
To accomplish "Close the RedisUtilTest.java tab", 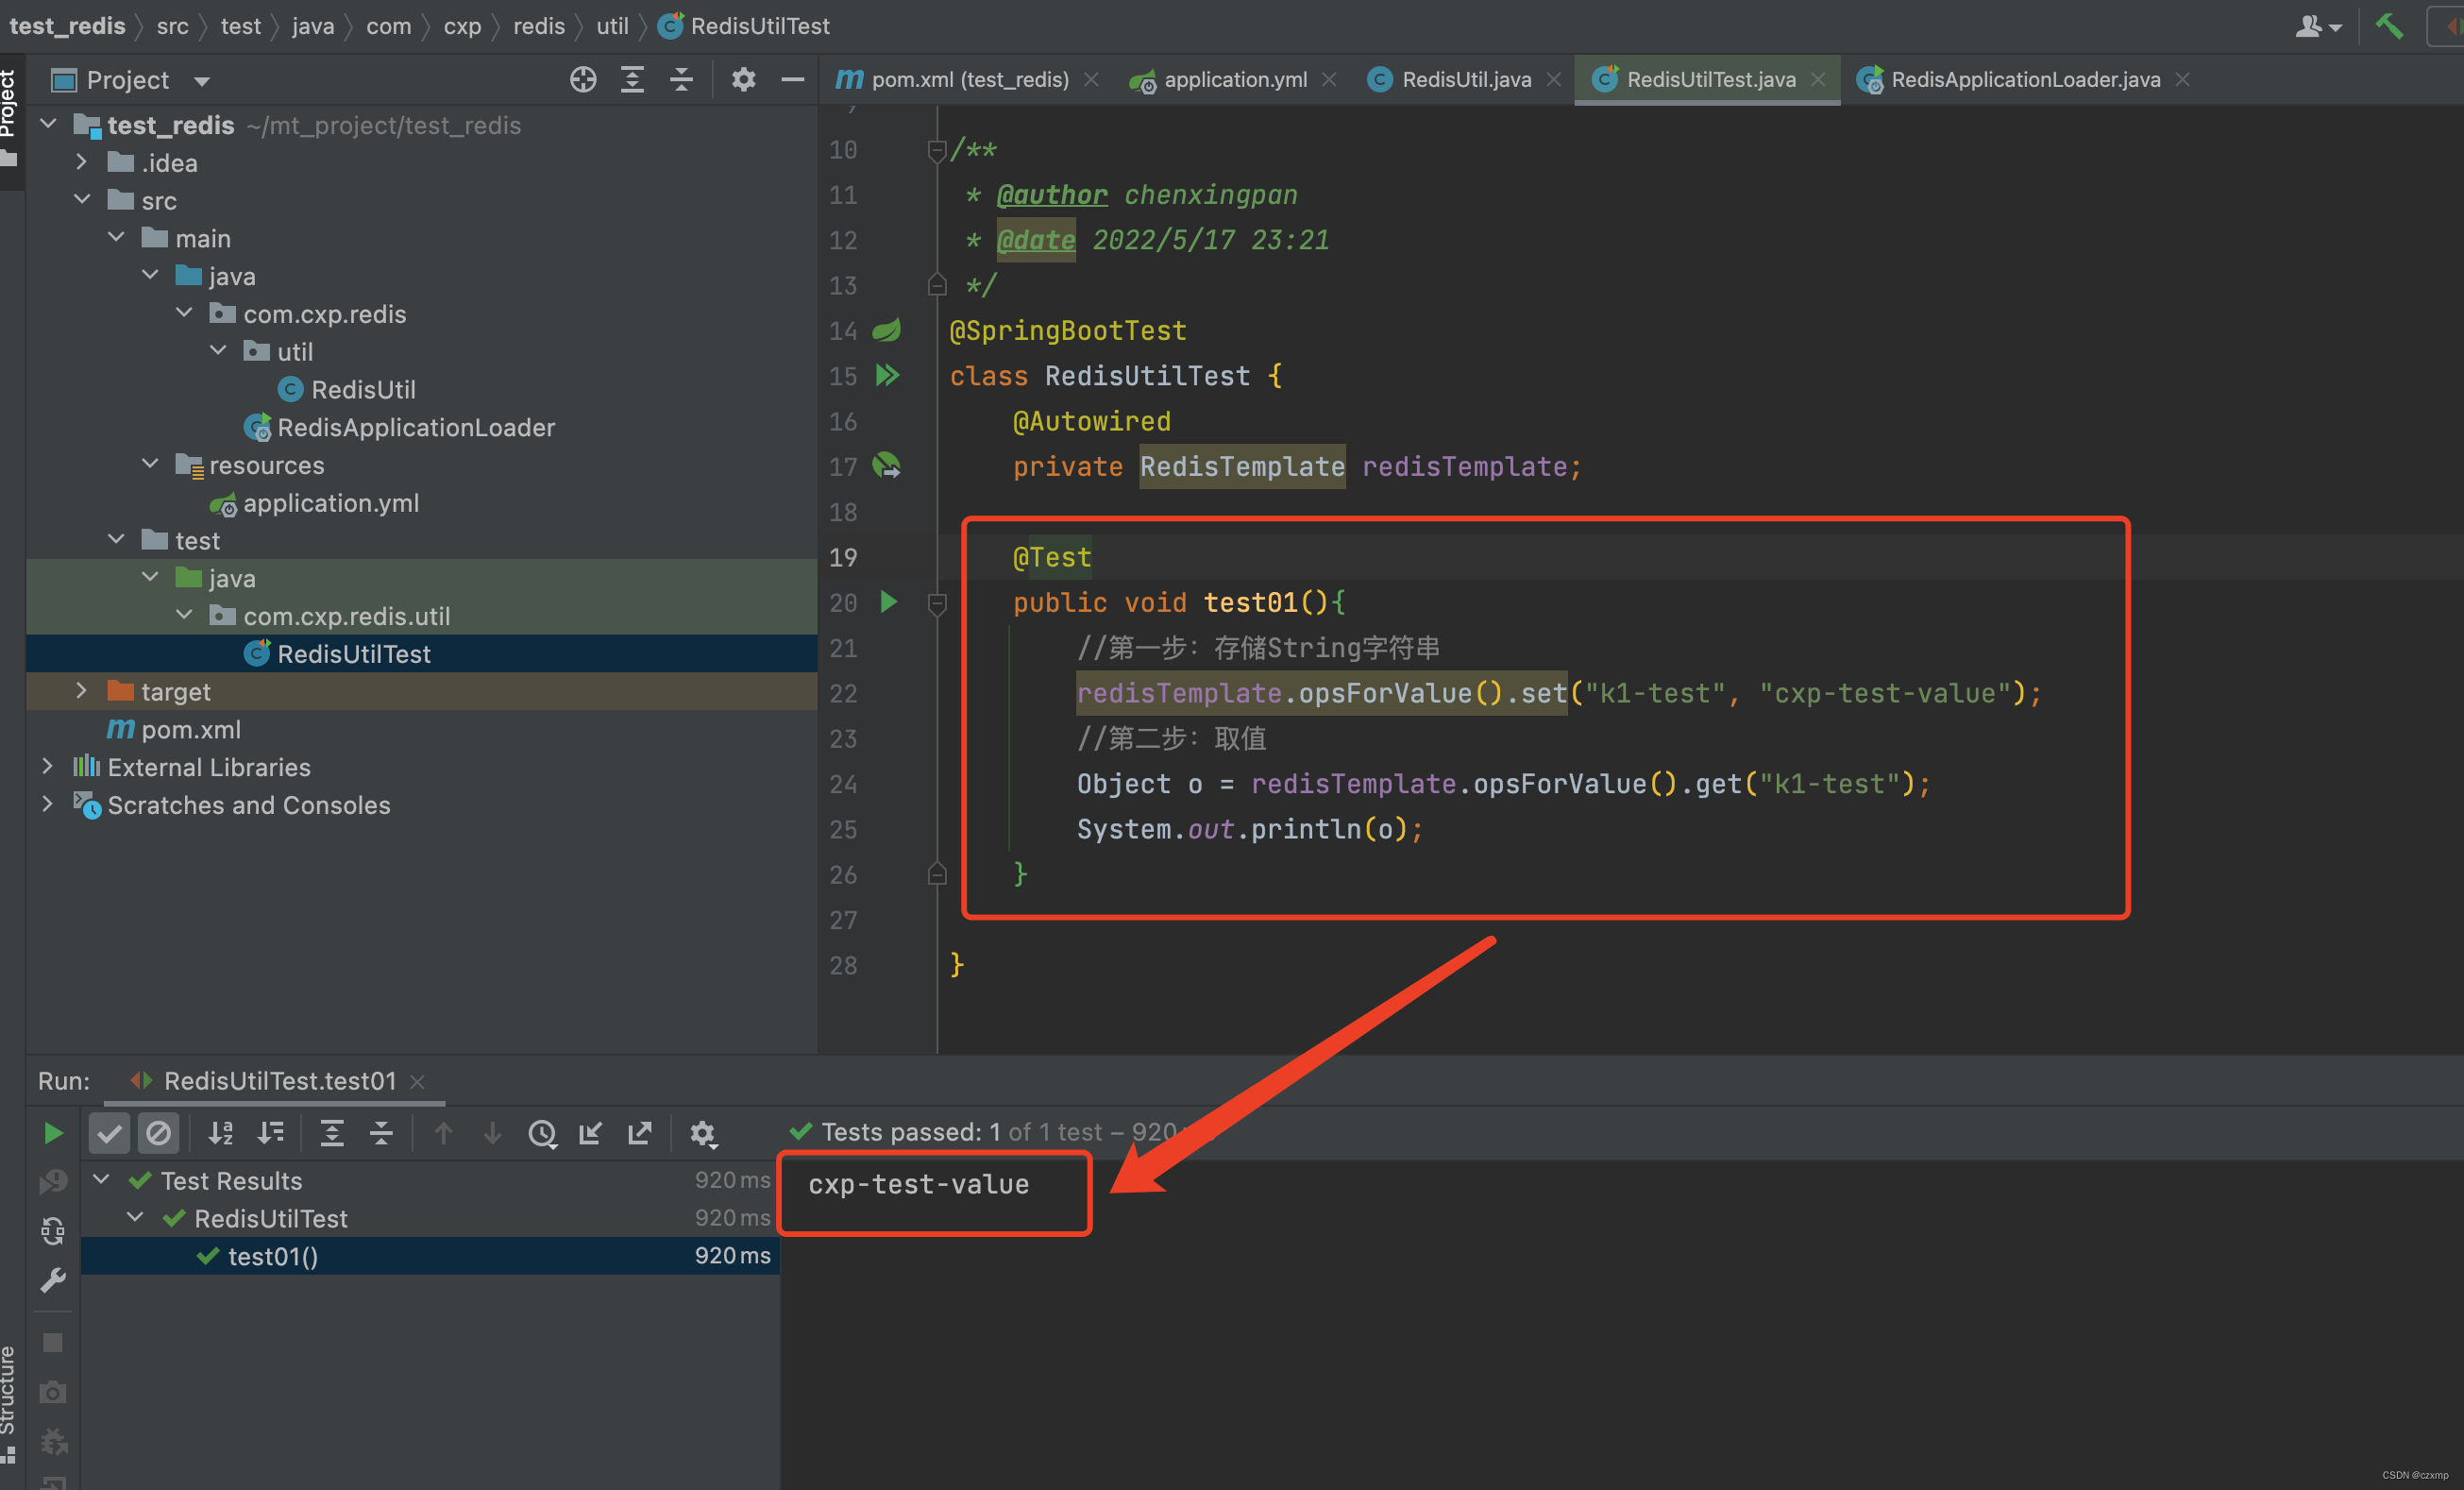I will click(x=1818, y=79).
